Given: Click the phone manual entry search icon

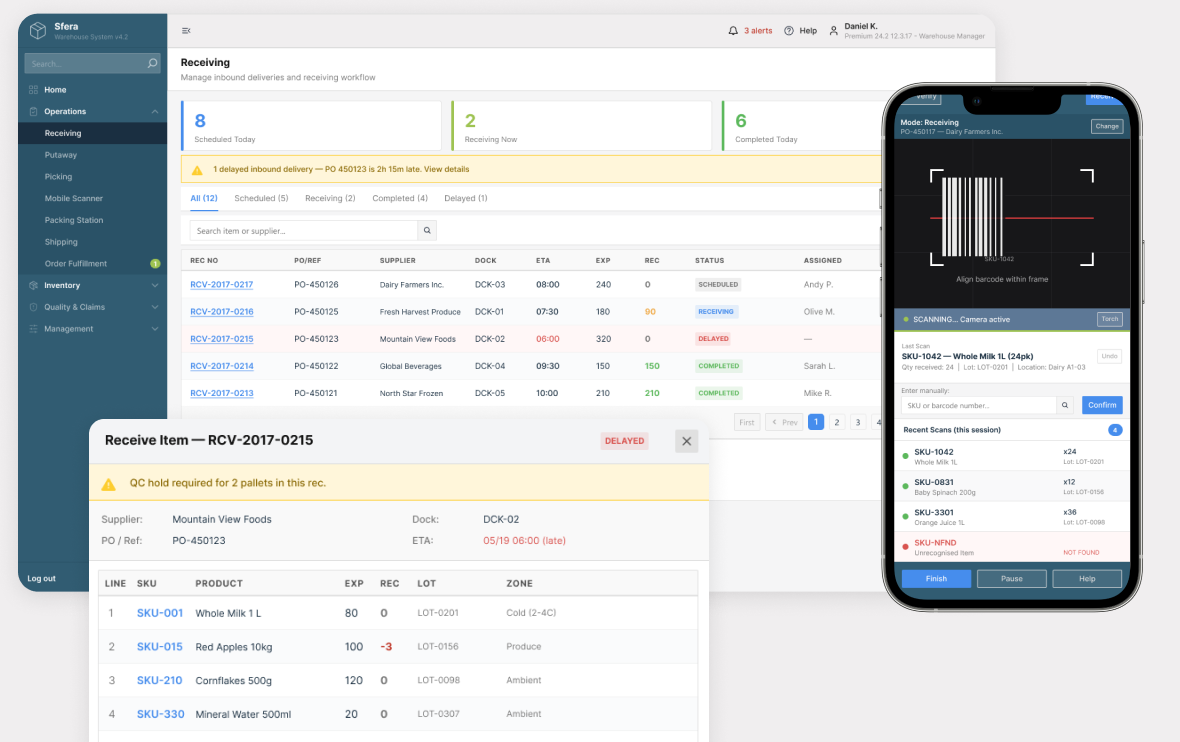Looking at the screenshot, I should coord(1065,405).
